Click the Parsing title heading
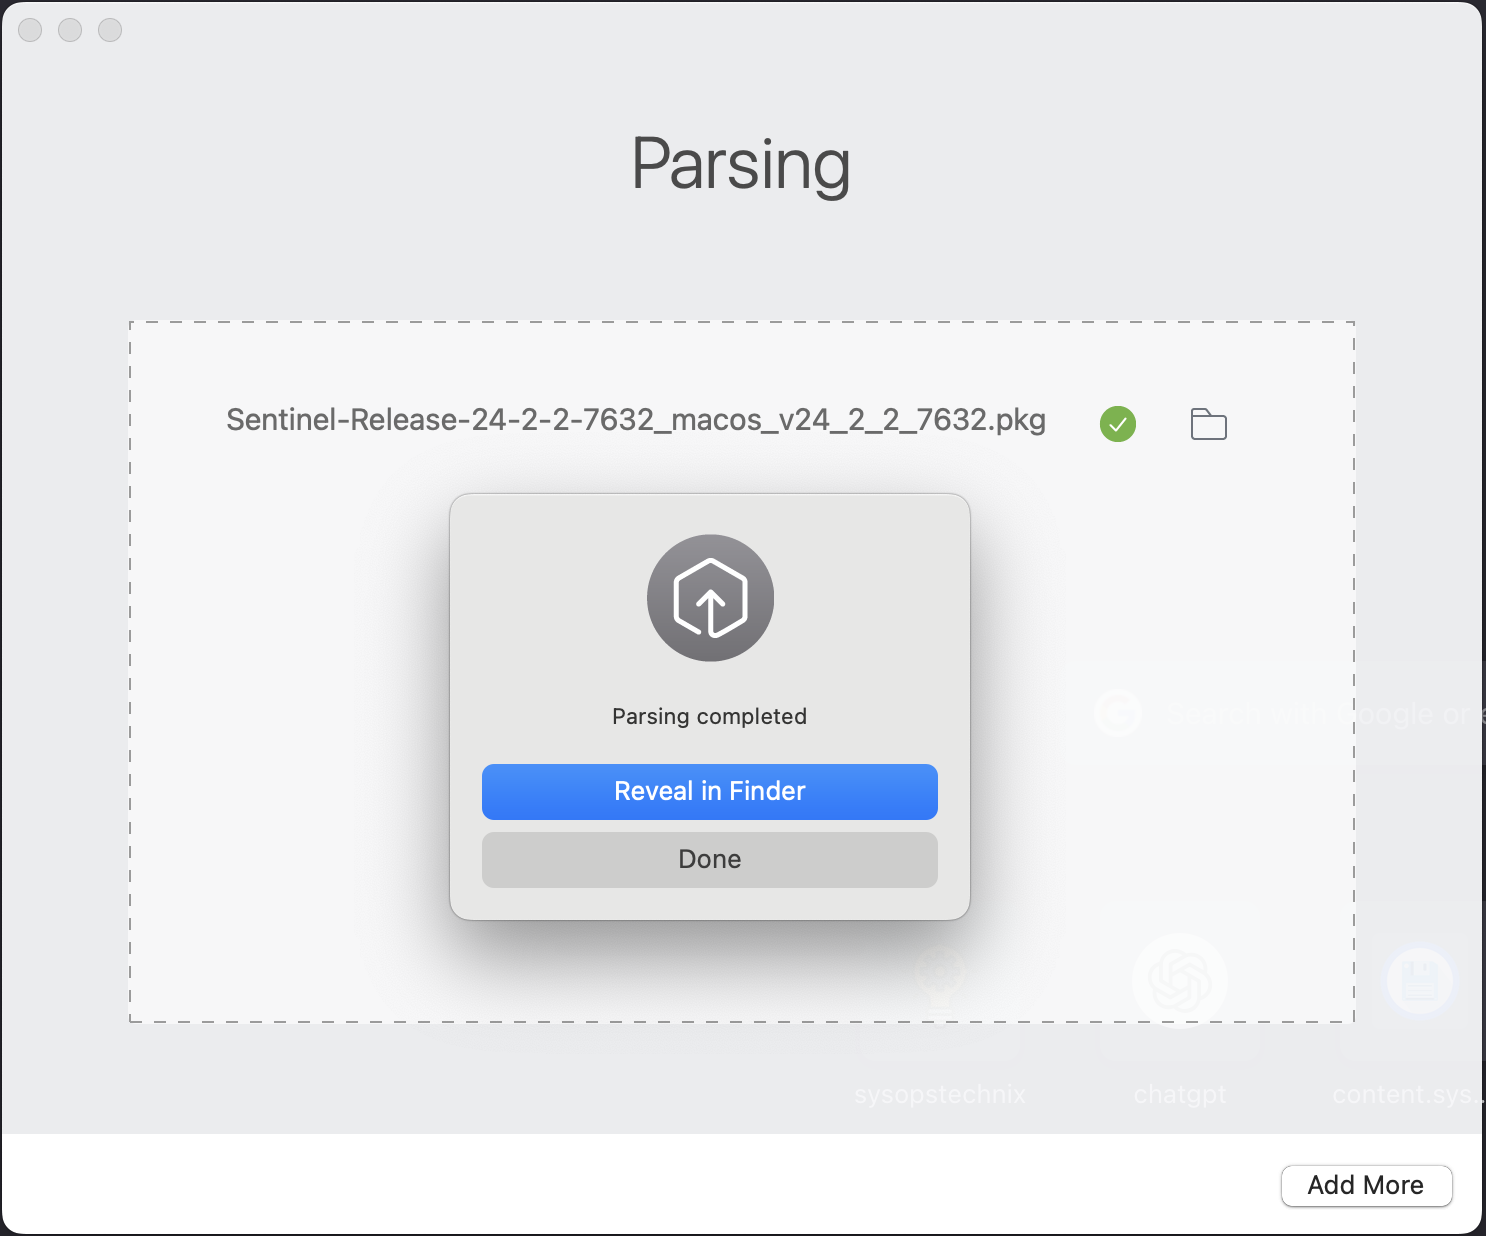The width and height of the screenshot is (1486, 1236). [x=741, y=165]
